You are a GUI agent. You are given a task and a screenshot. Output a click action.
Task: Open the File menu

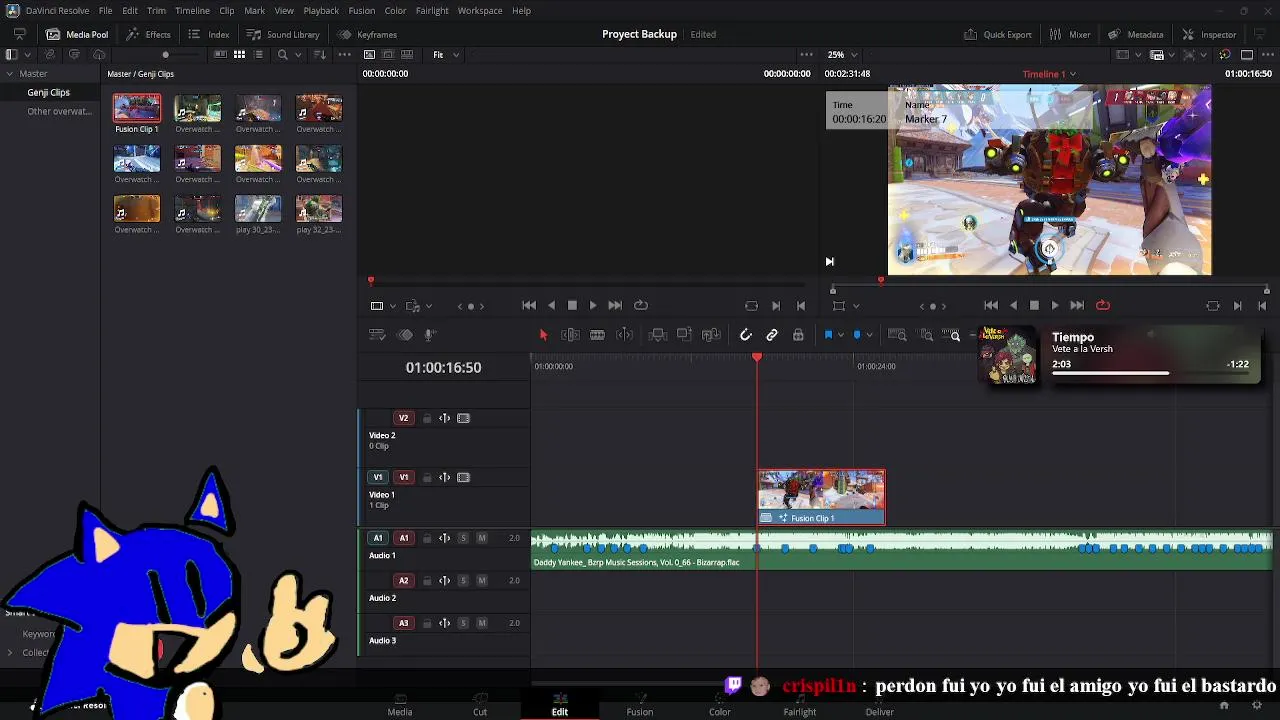coord(105,10)
